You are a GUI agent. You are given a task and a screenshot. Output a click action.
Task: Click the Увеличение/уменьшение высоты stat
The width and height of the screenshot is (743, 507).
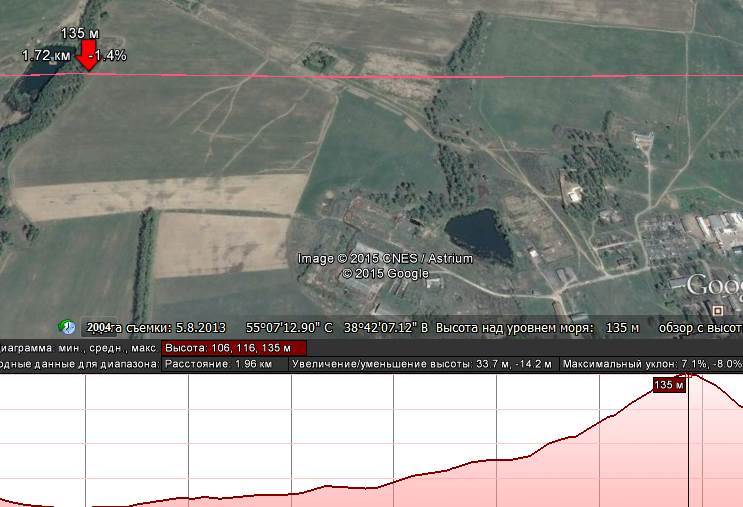[x=424, y=365]
